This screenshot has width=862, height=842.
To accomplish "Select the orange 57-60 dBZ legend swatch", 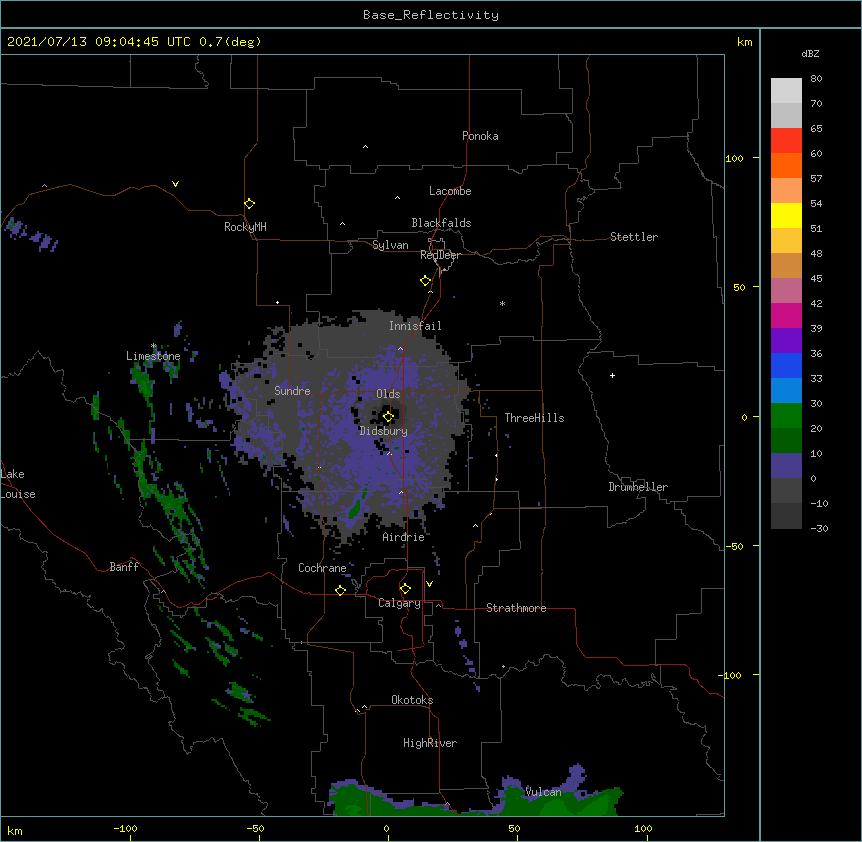I will coord(786,165).
